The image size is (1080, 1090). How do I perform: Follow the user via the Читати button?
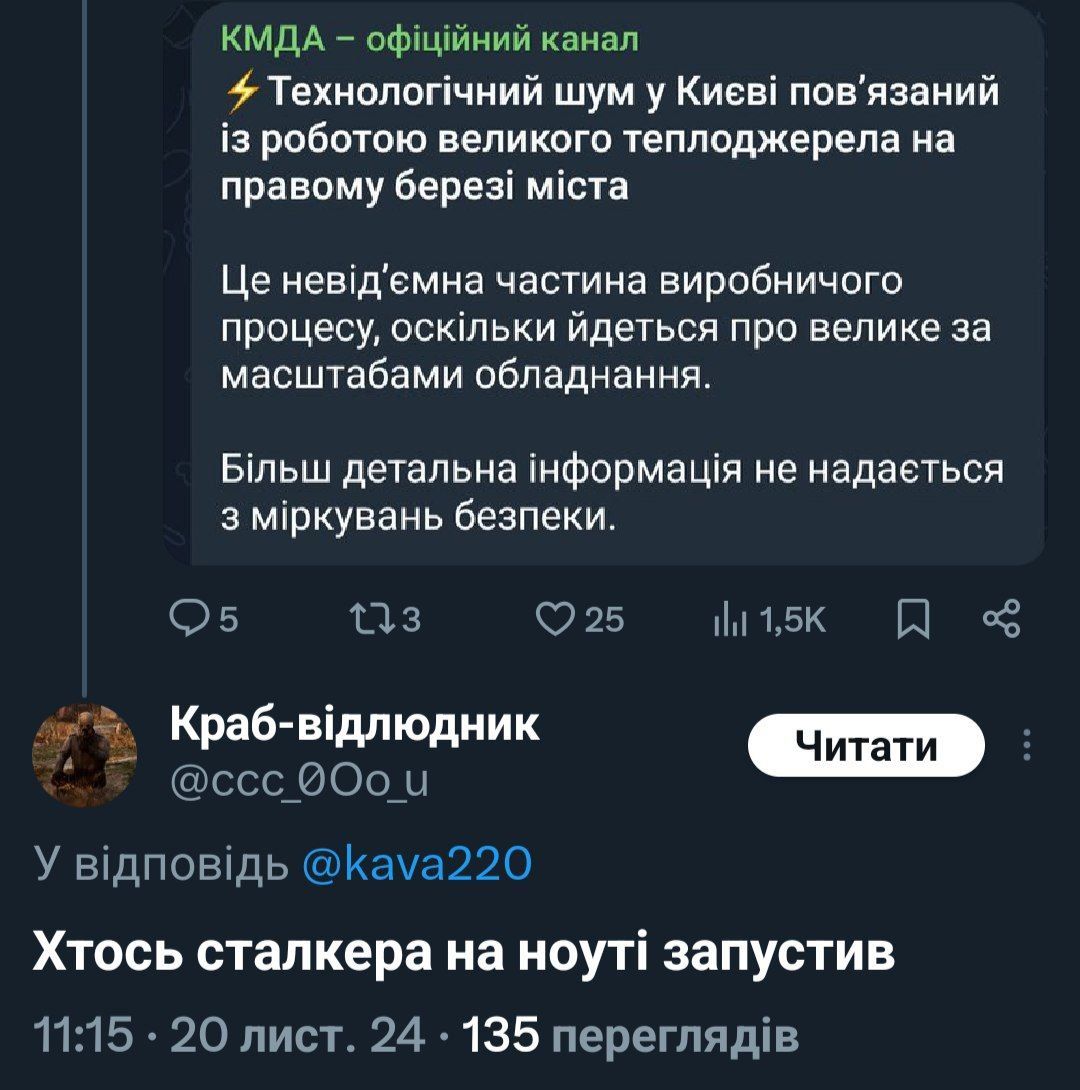coord(866,746)
